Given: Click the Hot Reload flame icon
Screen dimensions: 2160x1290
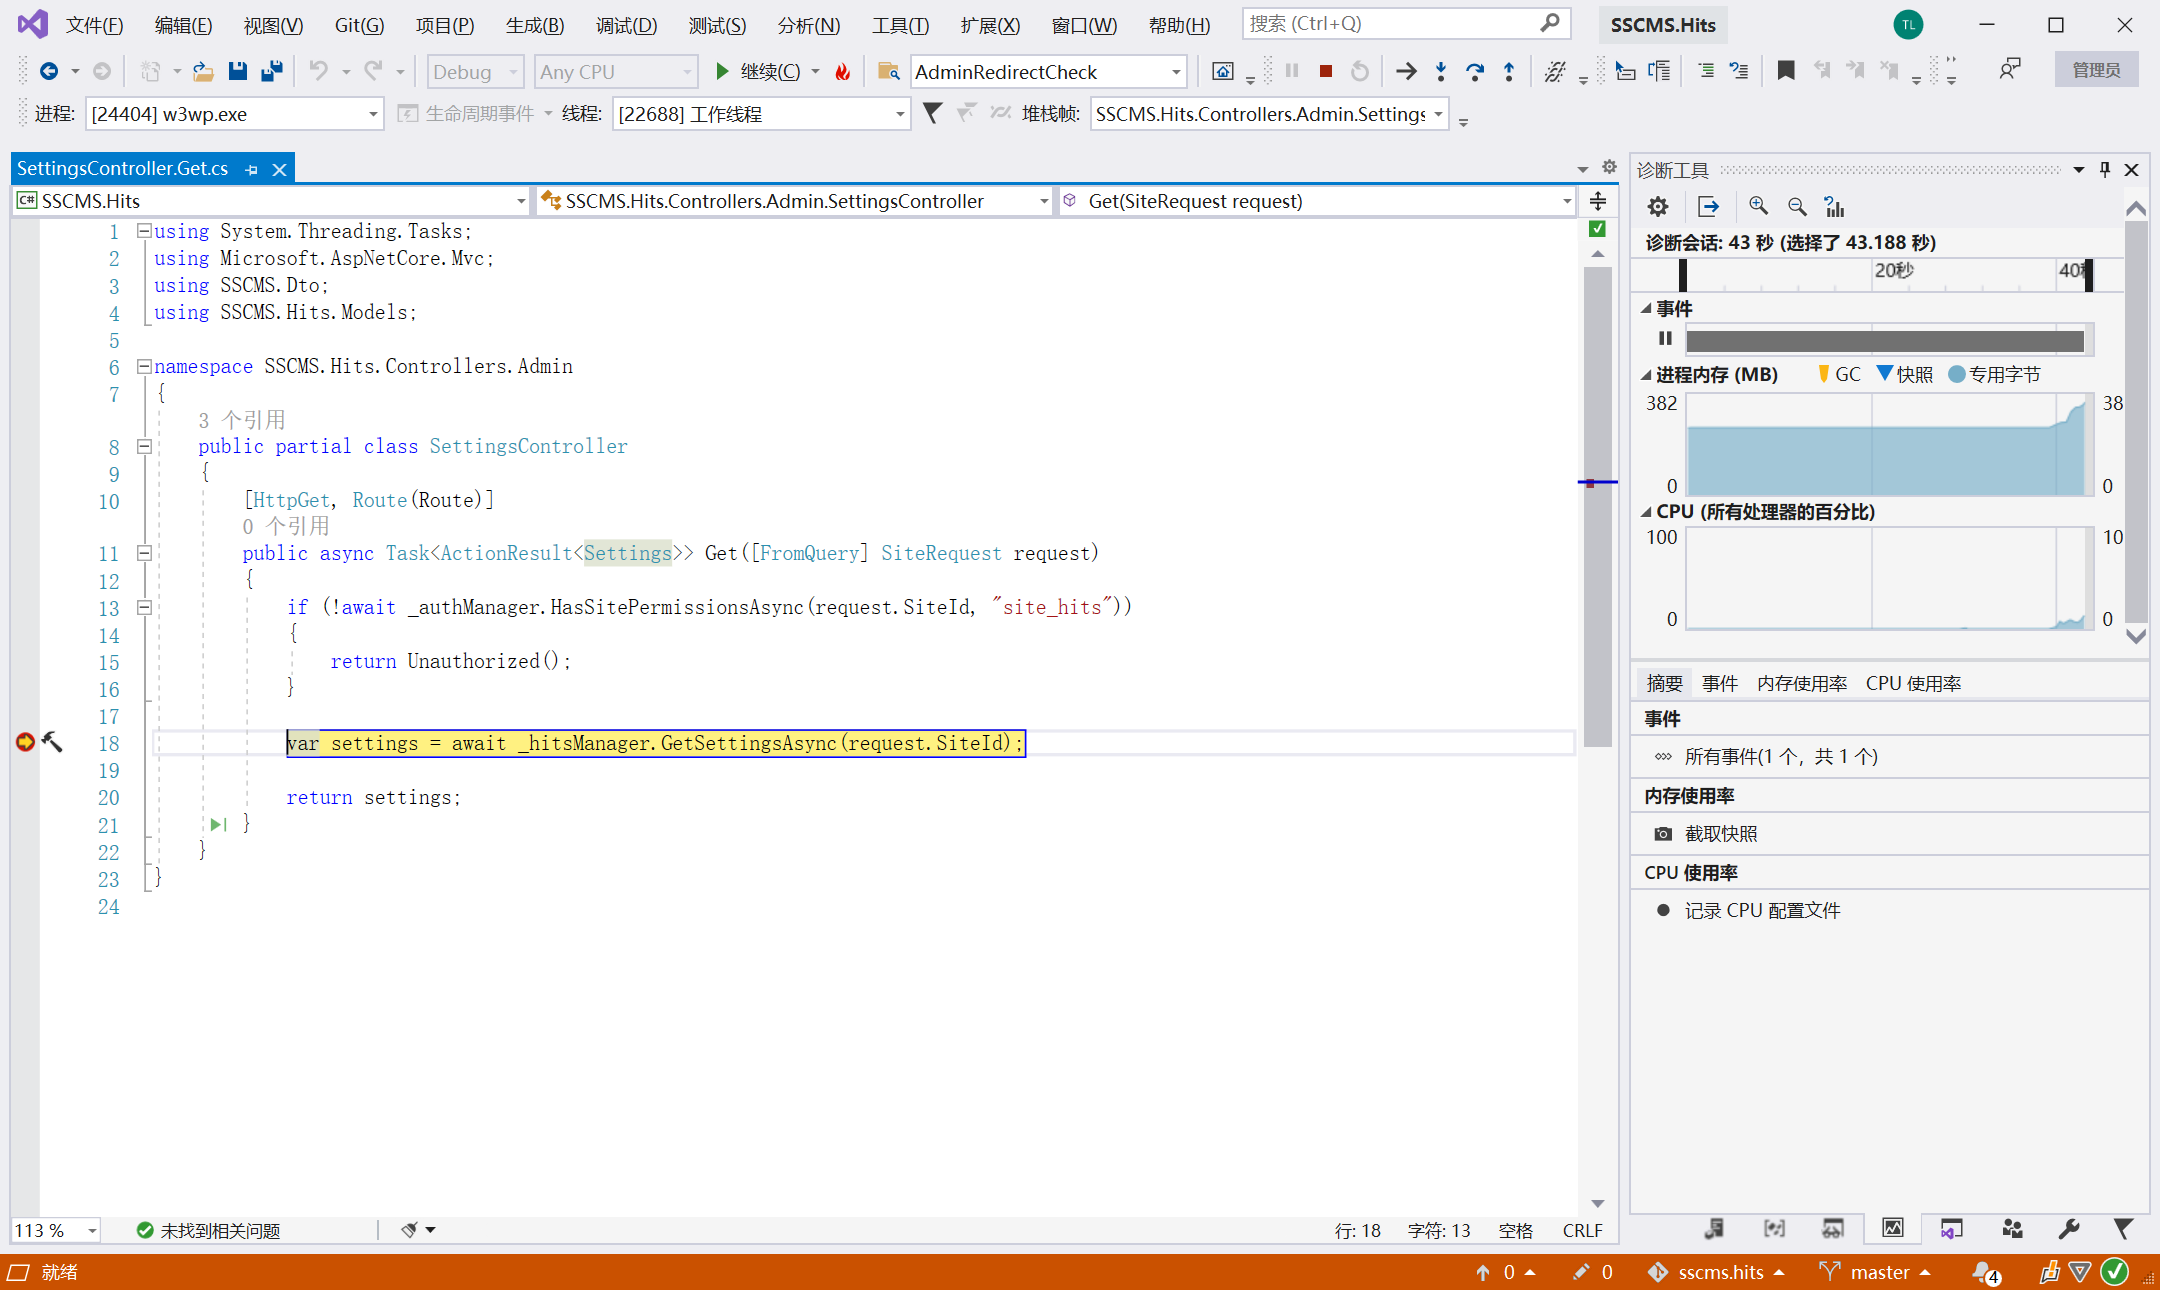Looking at the screenshot, I should coord(843,71).
